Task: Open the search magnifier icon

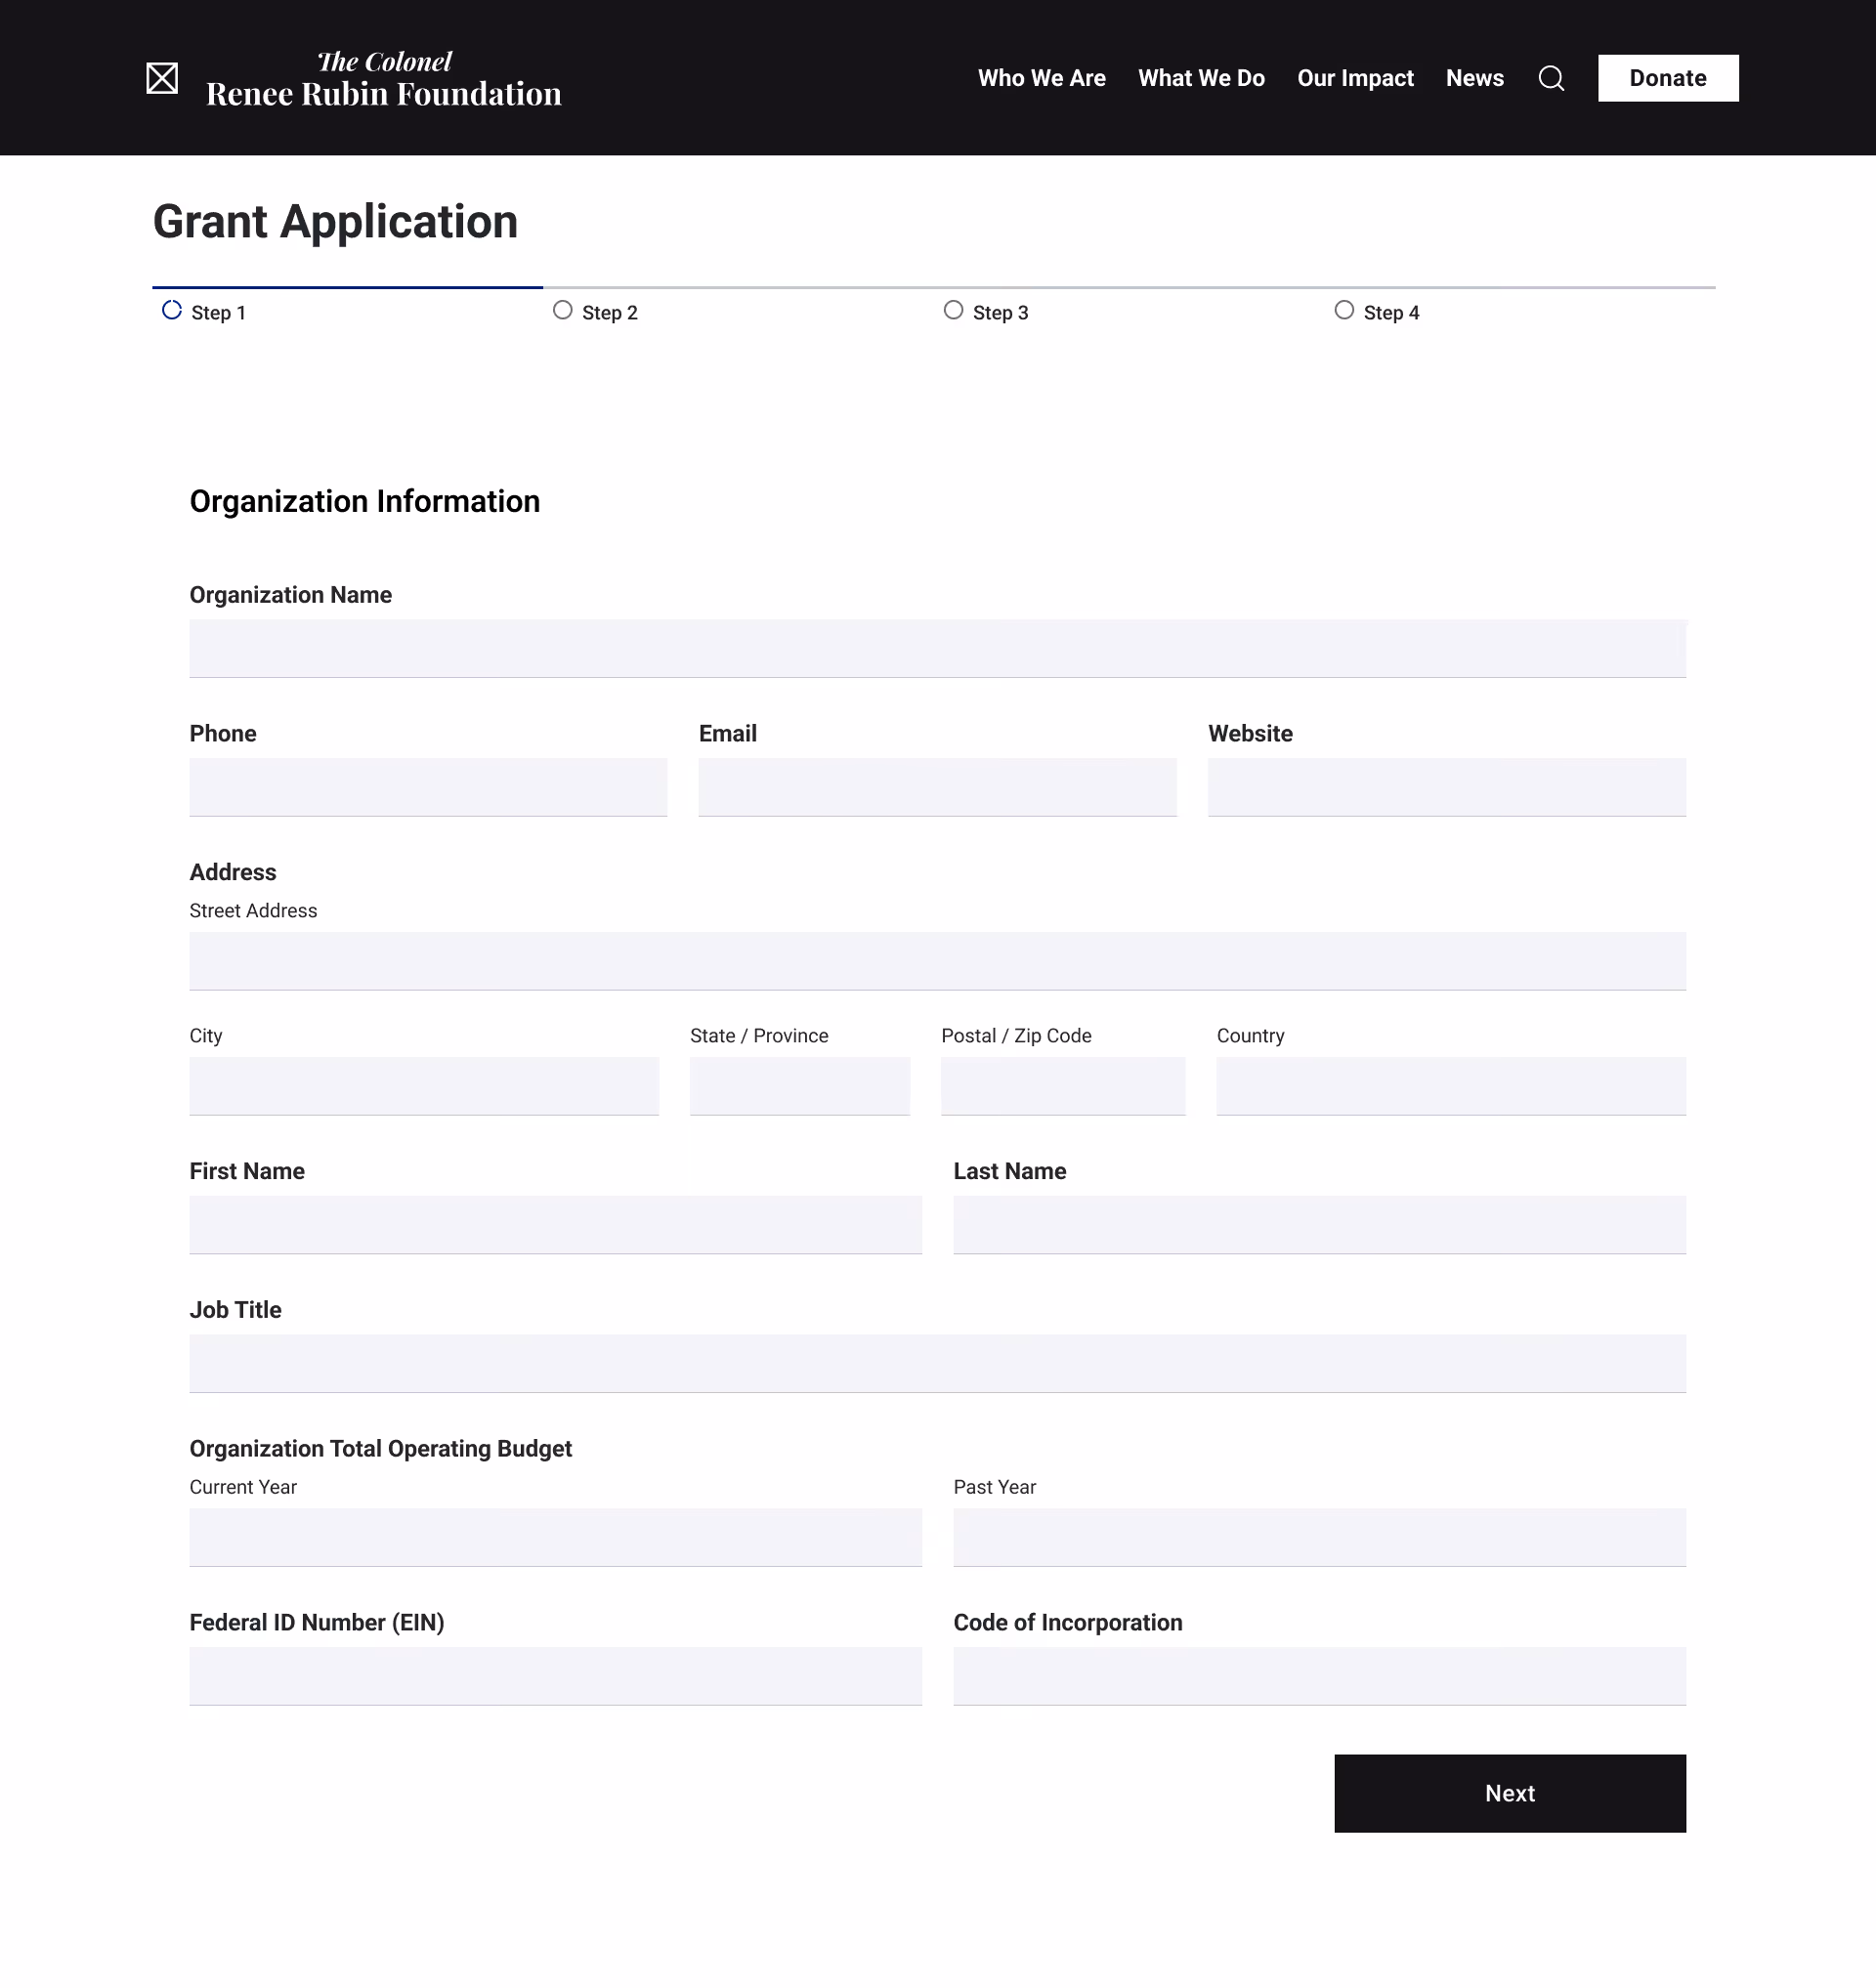Action: click(x=1551, y=78)
